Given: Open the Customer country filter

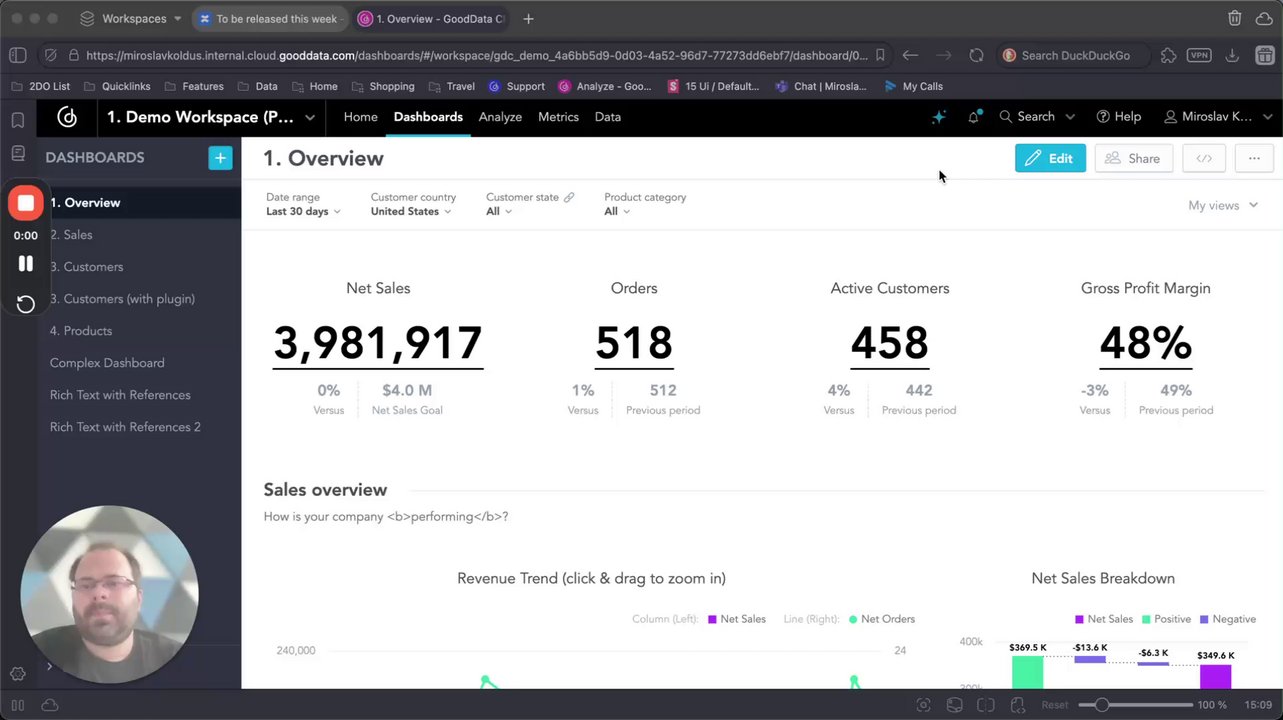Looking at the screenshot, I should pos(413,204).
